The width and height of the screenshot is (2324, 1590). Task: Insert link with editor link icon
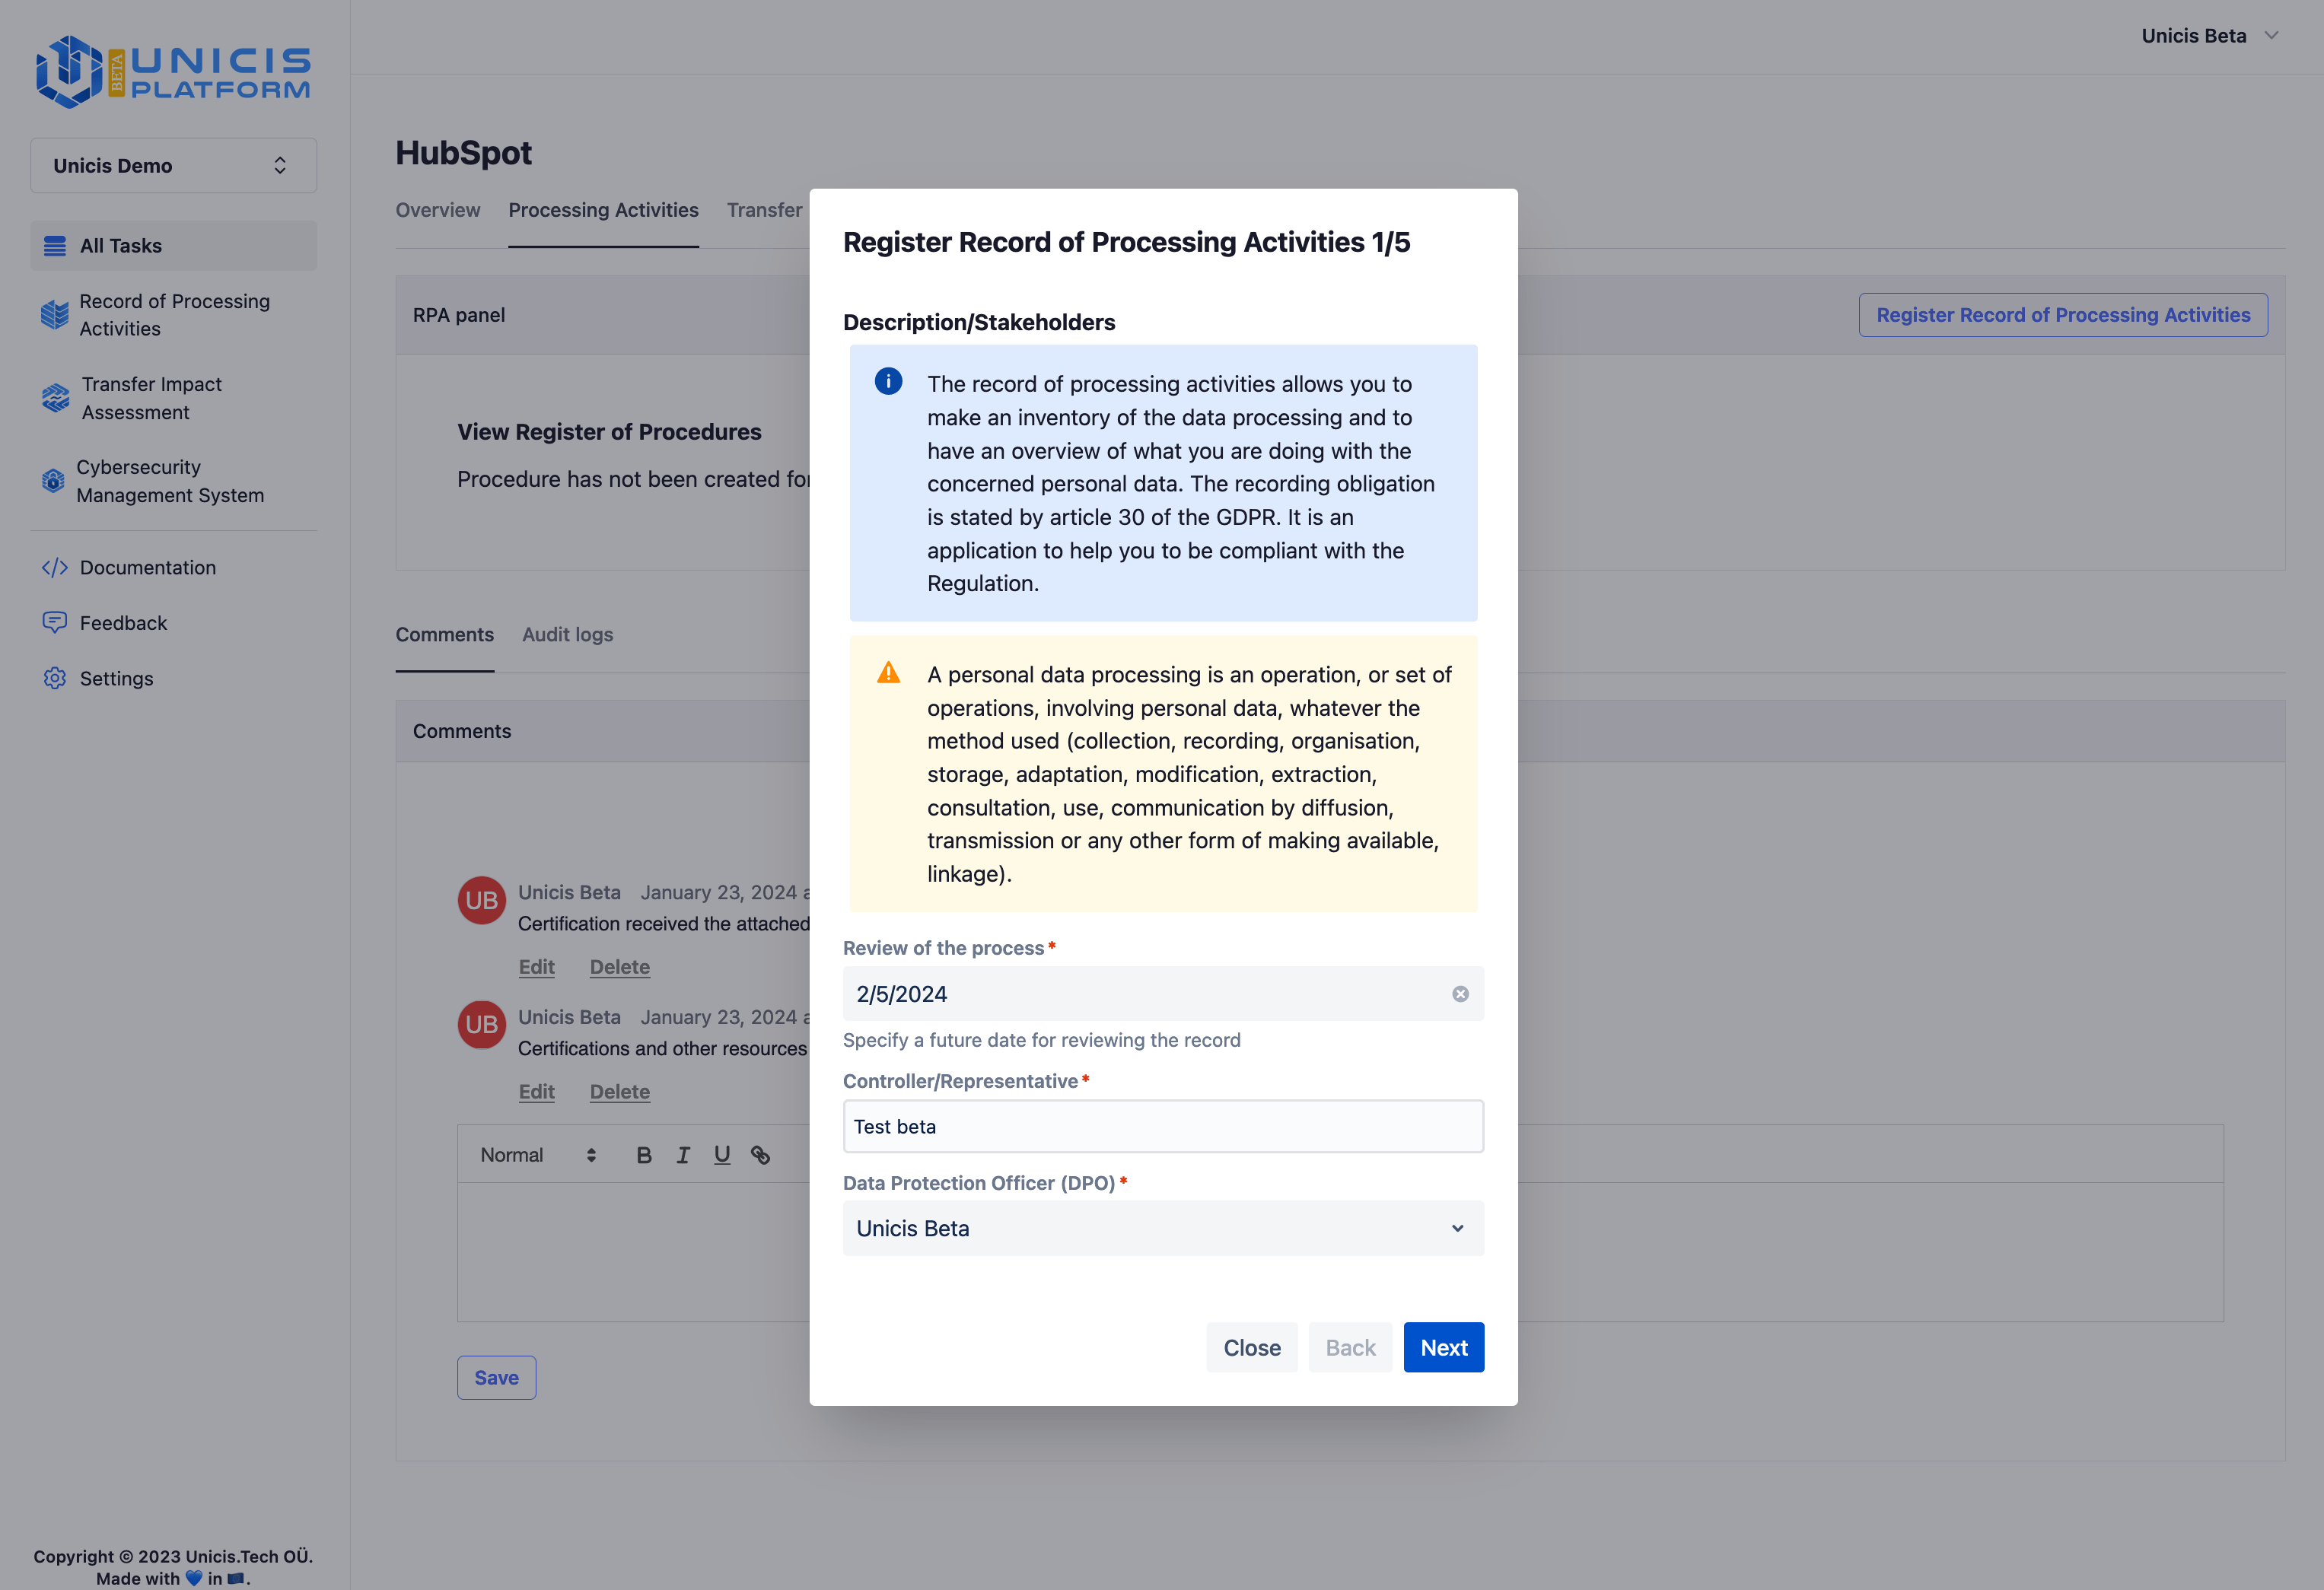point(761,1155)
